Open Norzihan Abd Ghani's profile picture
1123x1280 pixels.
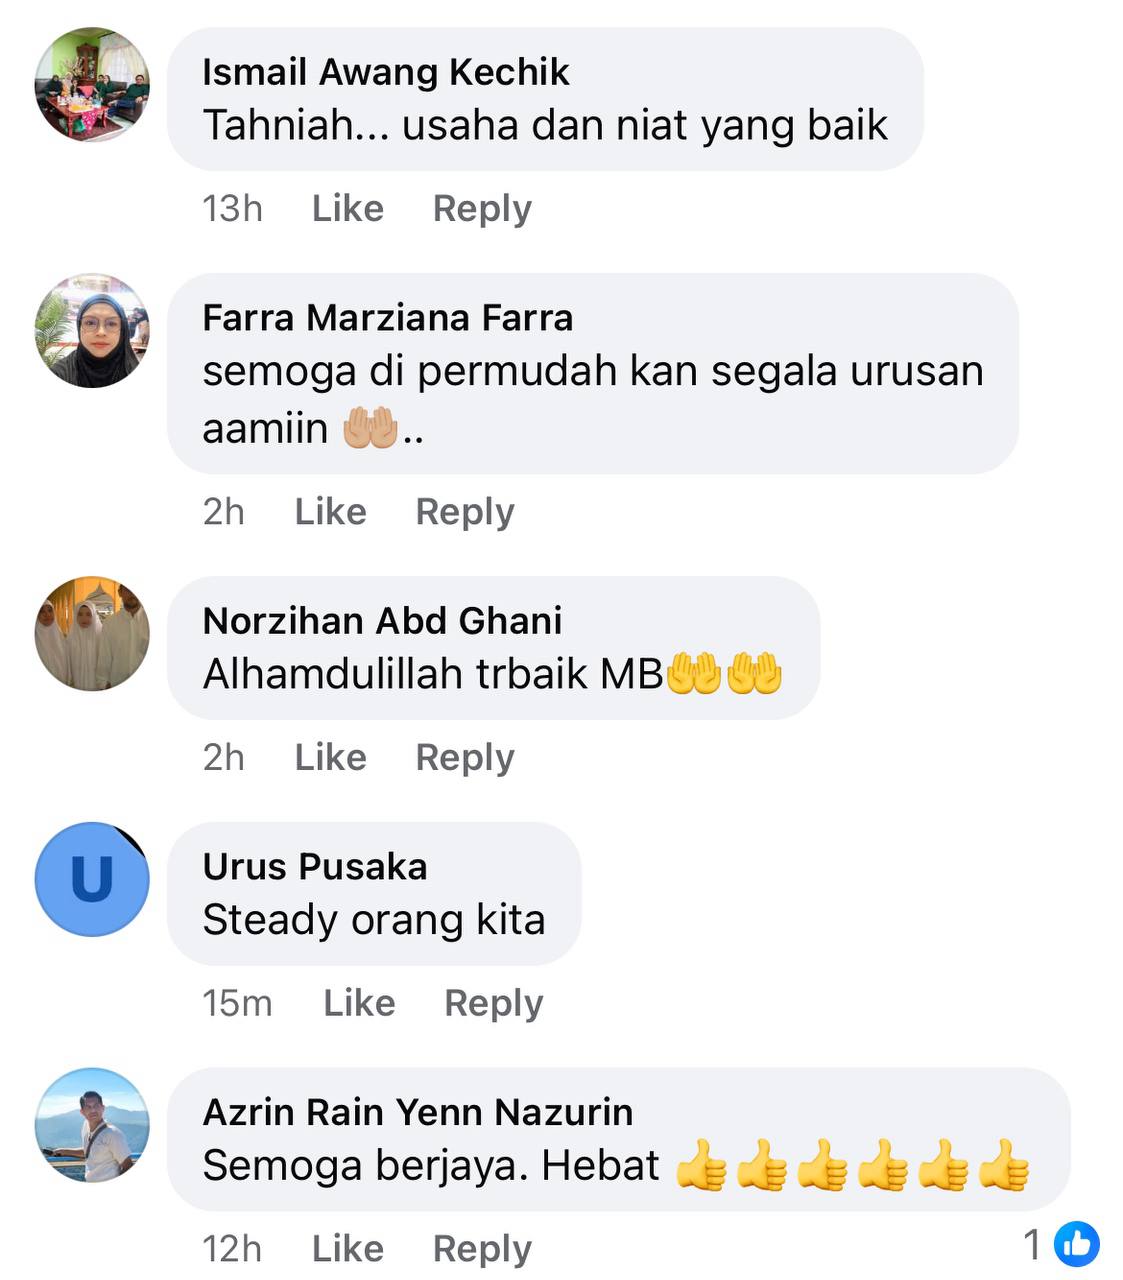click(x=92, y=633)
